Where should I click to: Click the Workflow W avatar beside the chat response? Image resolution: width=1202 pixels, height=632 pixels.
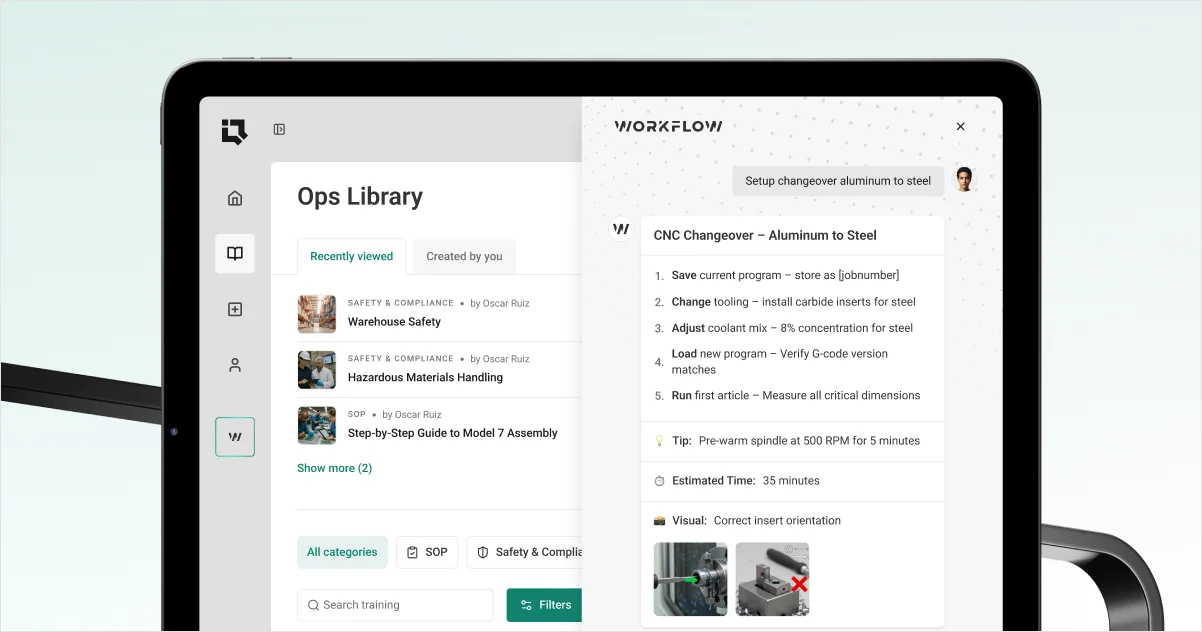coord(620,228)
